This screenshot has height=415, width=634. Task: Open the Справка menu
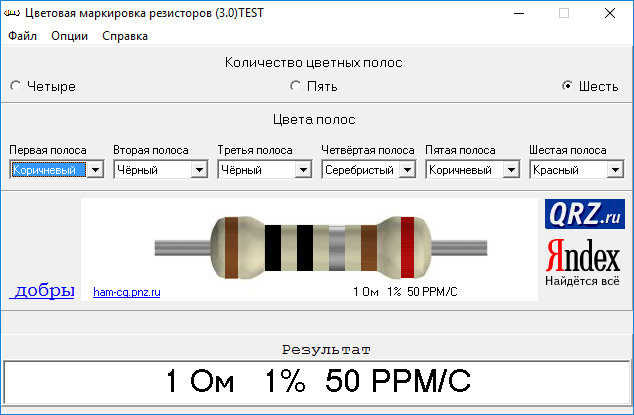point(125,36)
